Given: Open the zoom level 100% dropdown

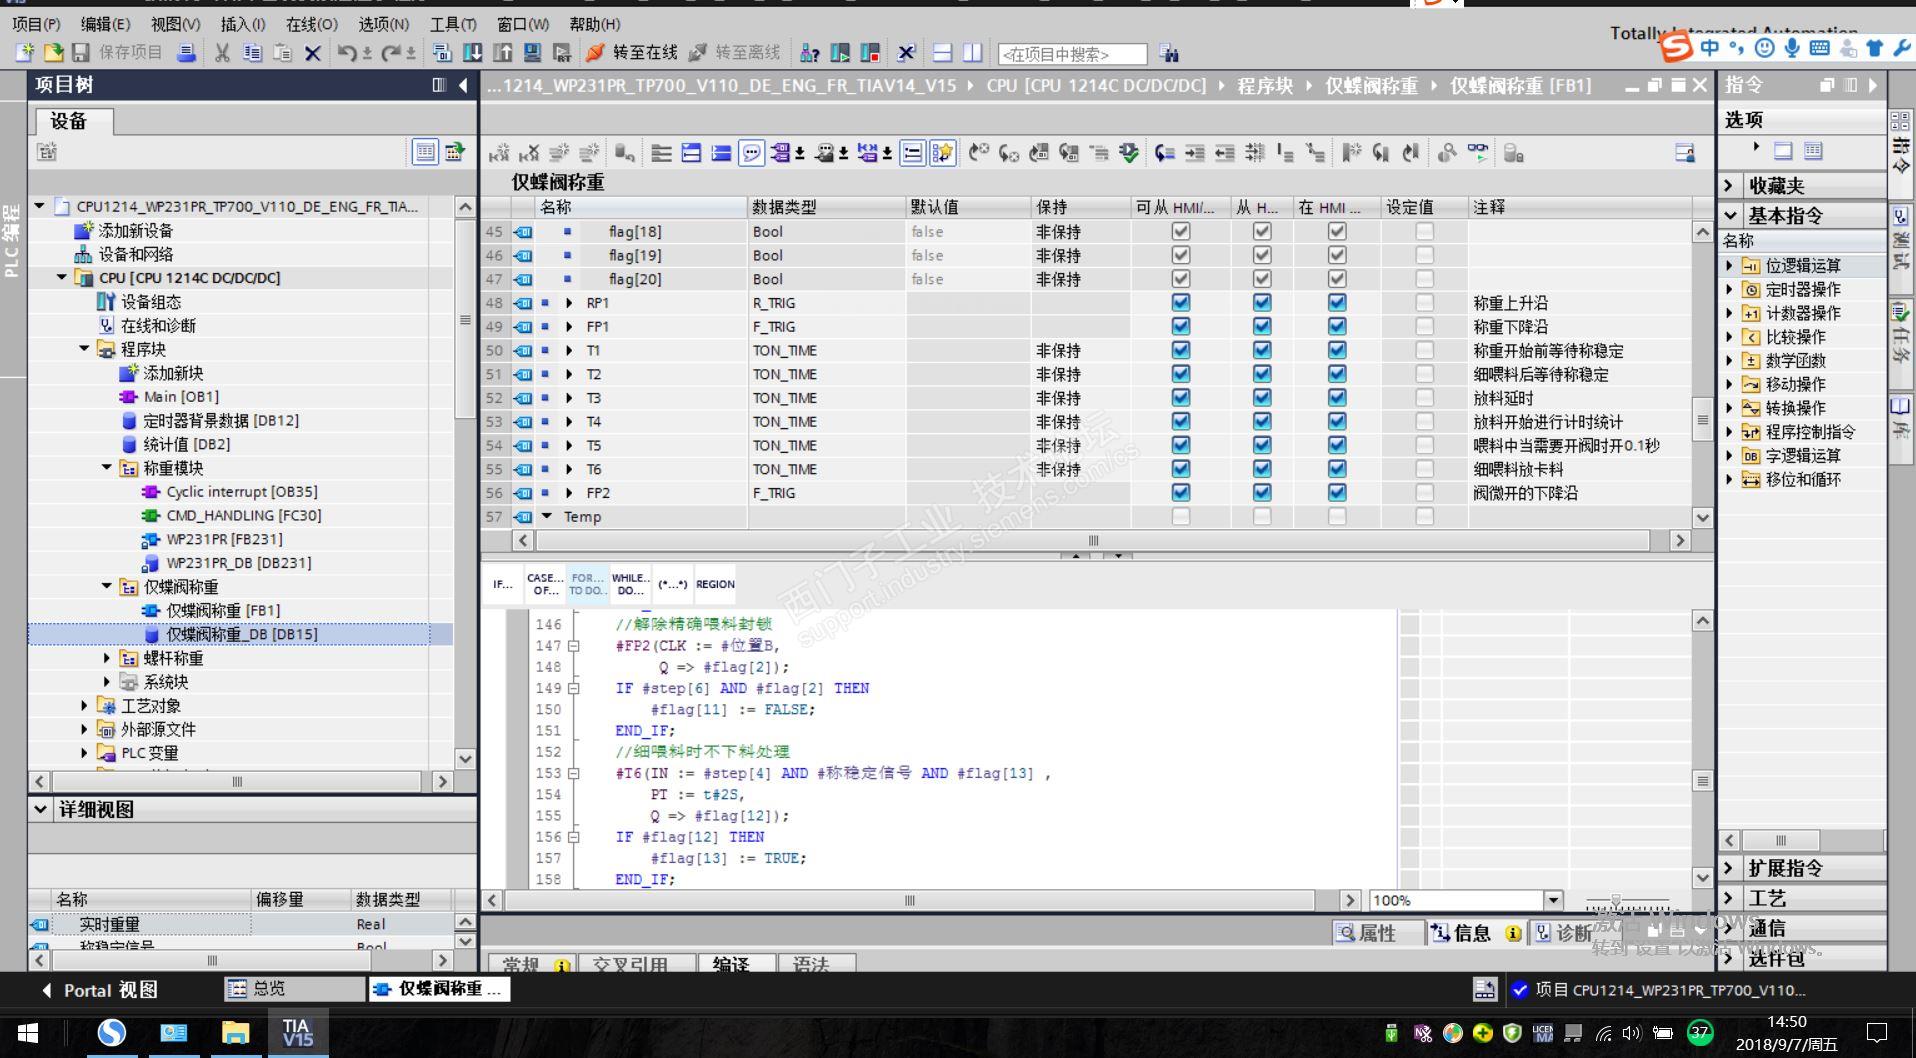Looking at the screenshot, I should tap(1553, 900).
